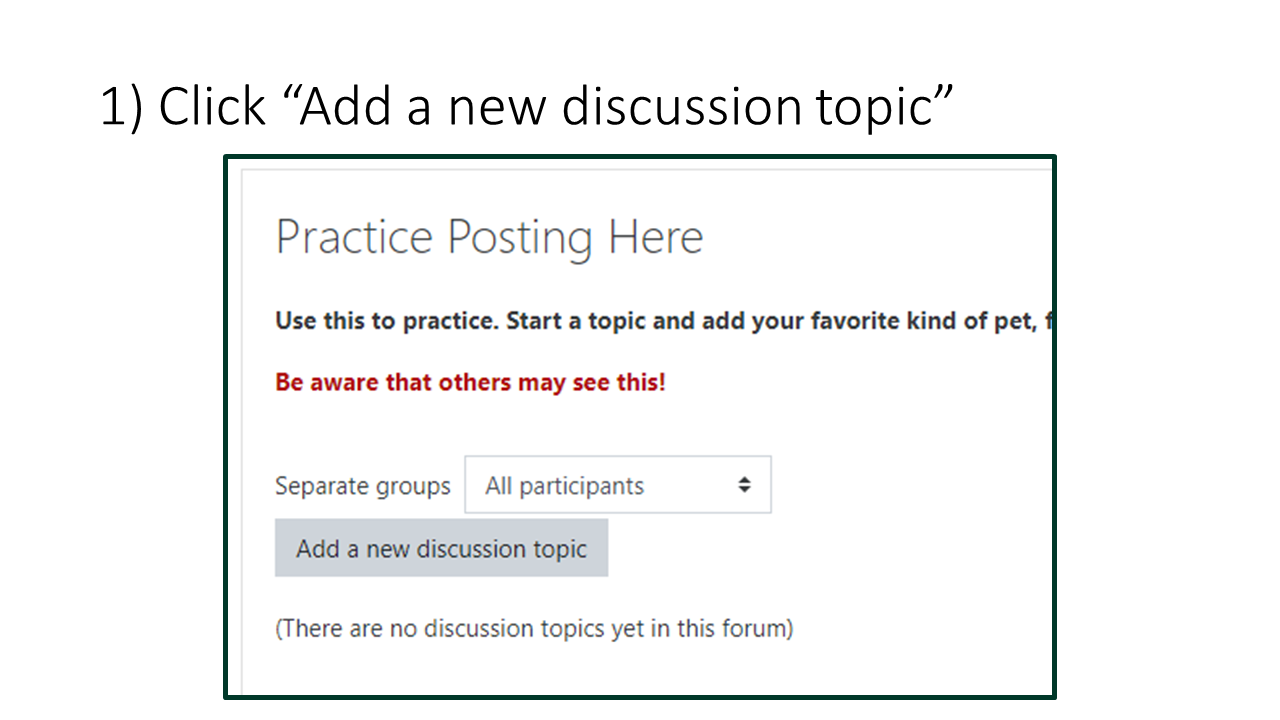Click the up arrow of the group stepper
Screen dimensions: 1280x720
tap(745, 479)
